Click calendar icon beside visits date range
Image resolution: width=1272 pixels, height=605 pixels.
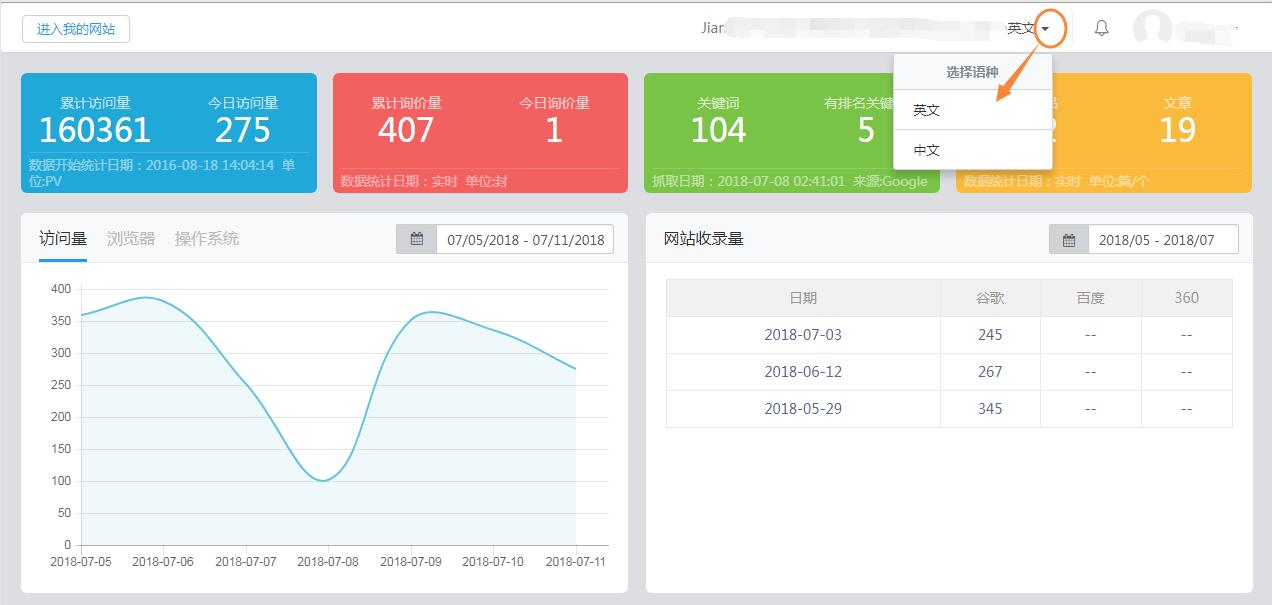click(417, 240)
